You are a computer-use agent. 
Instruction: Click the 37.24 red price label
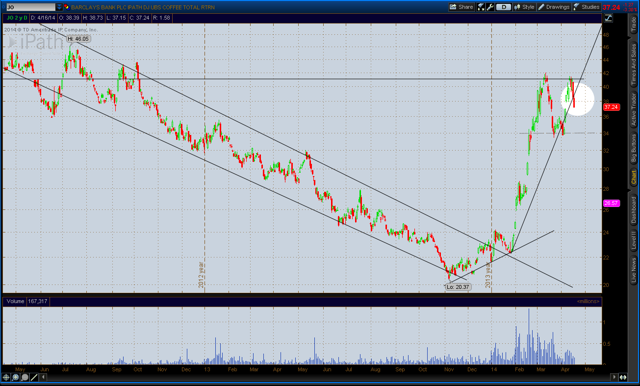pos(611,107)
